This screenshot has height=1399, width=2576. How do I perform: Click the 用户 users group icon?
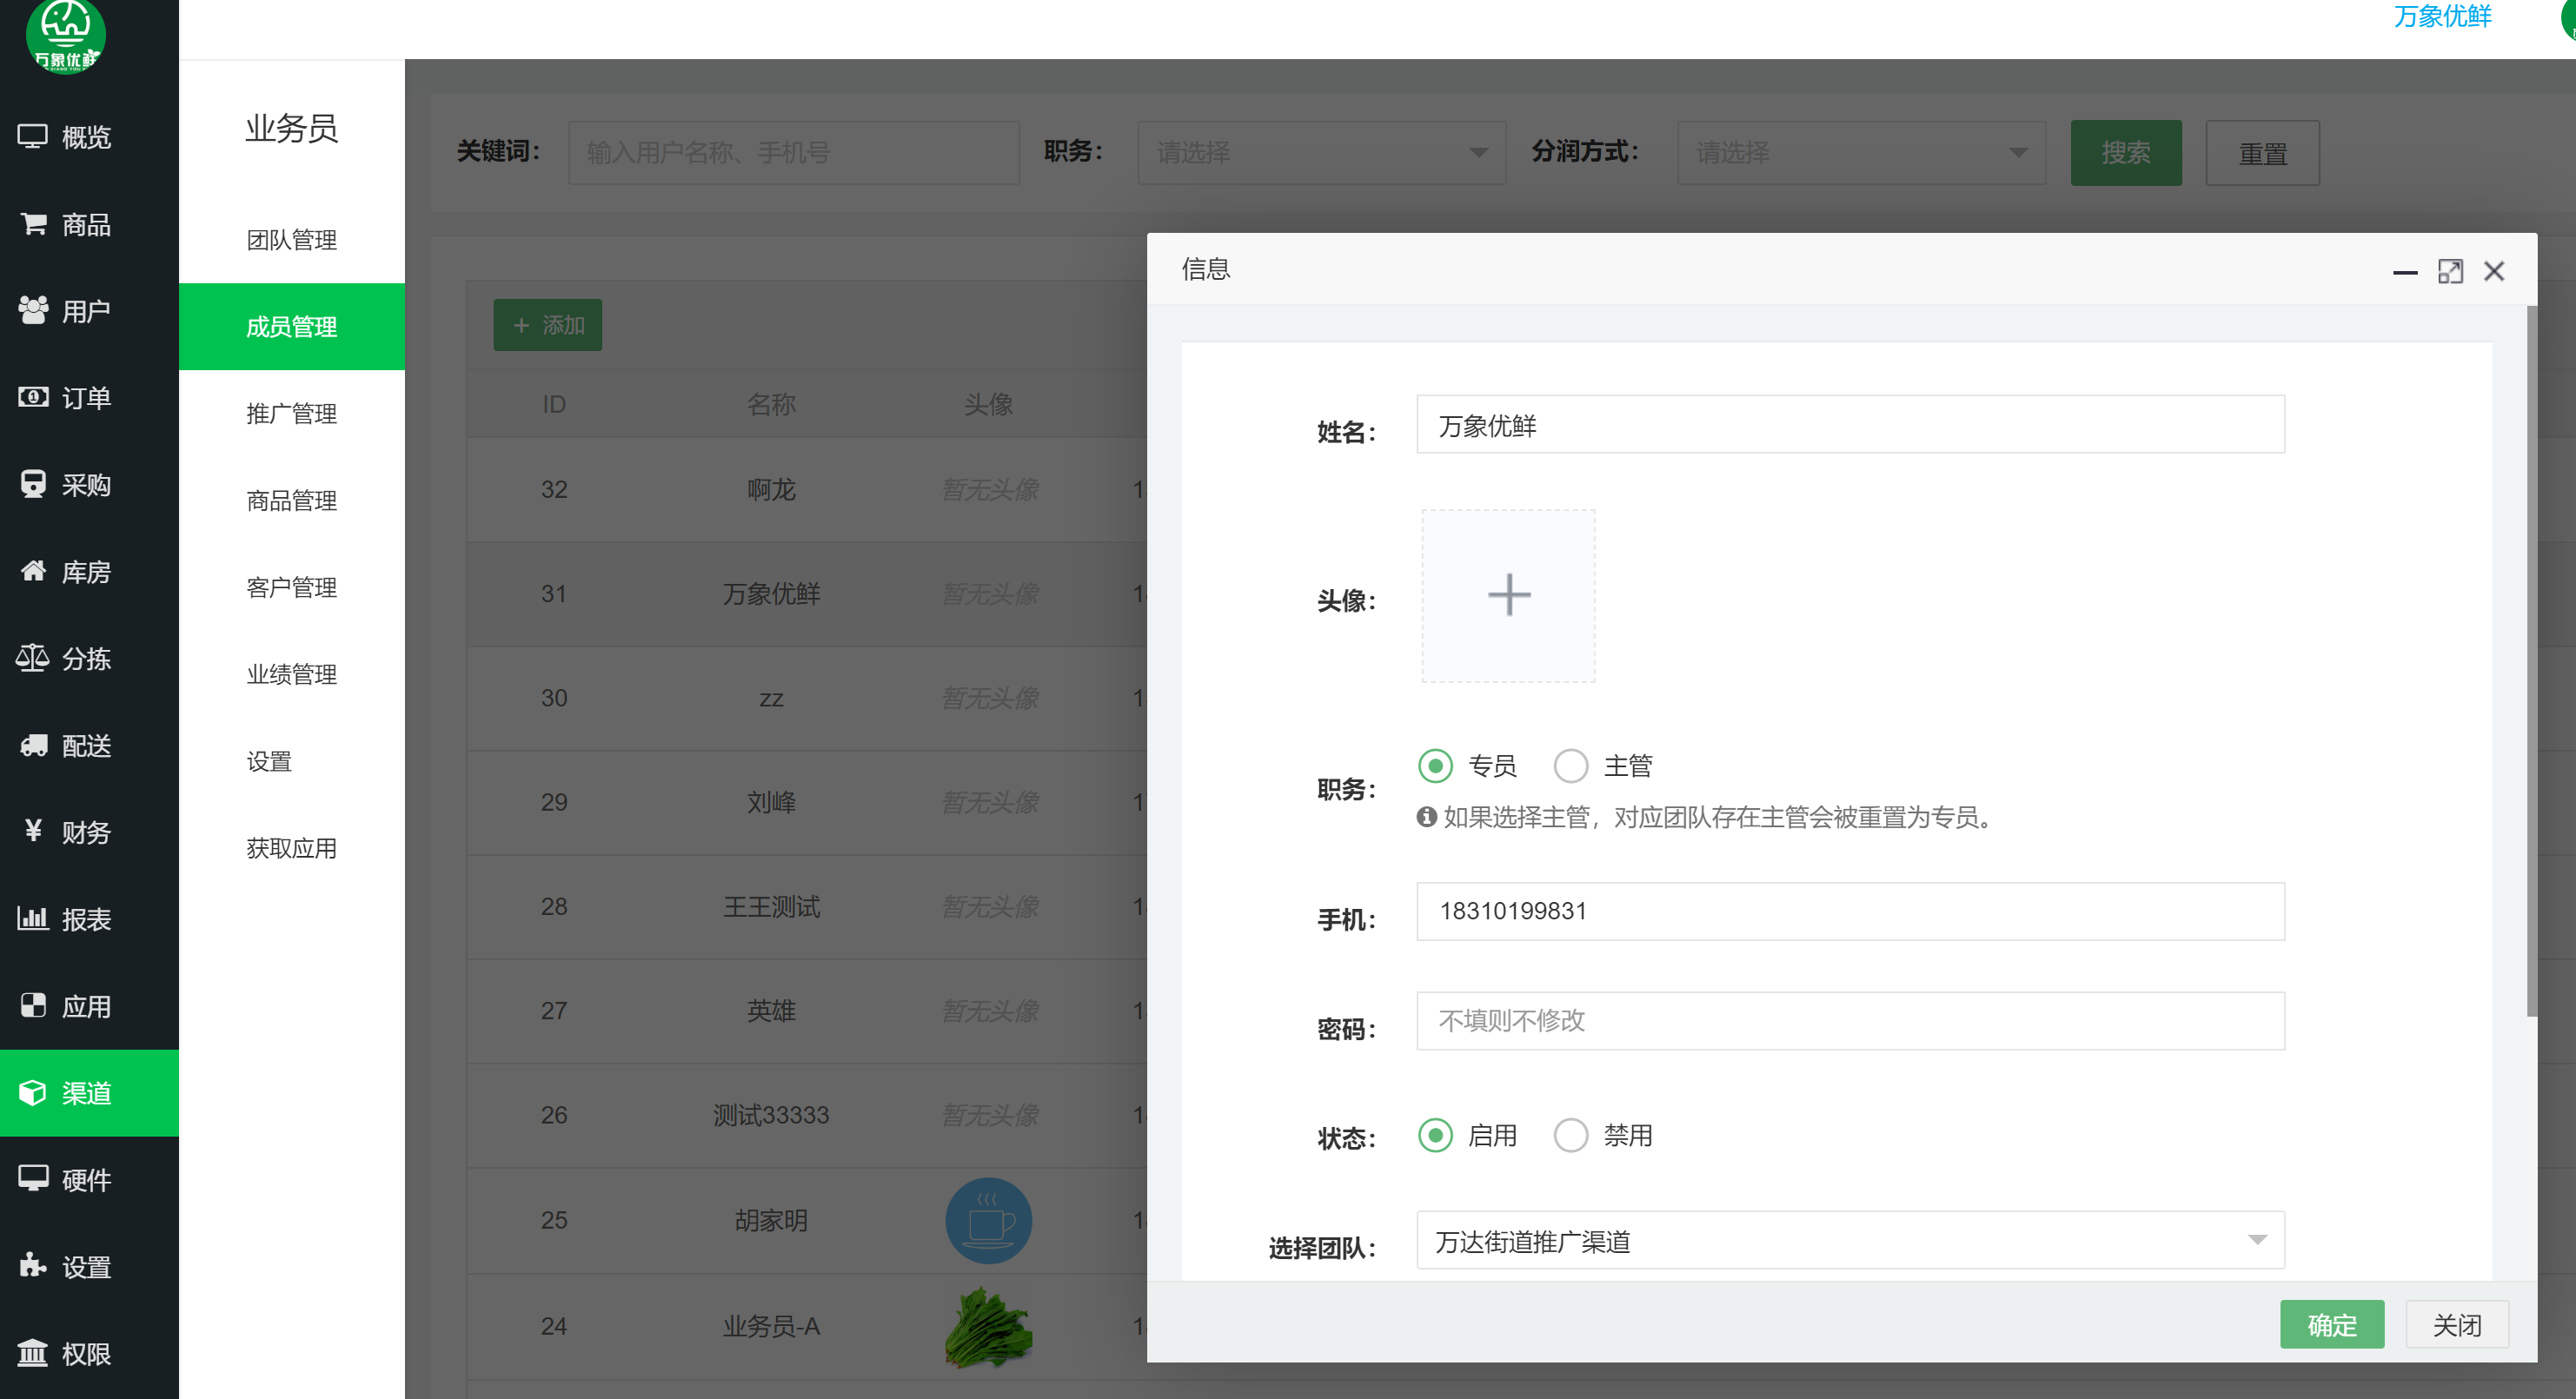click(33, 310)
